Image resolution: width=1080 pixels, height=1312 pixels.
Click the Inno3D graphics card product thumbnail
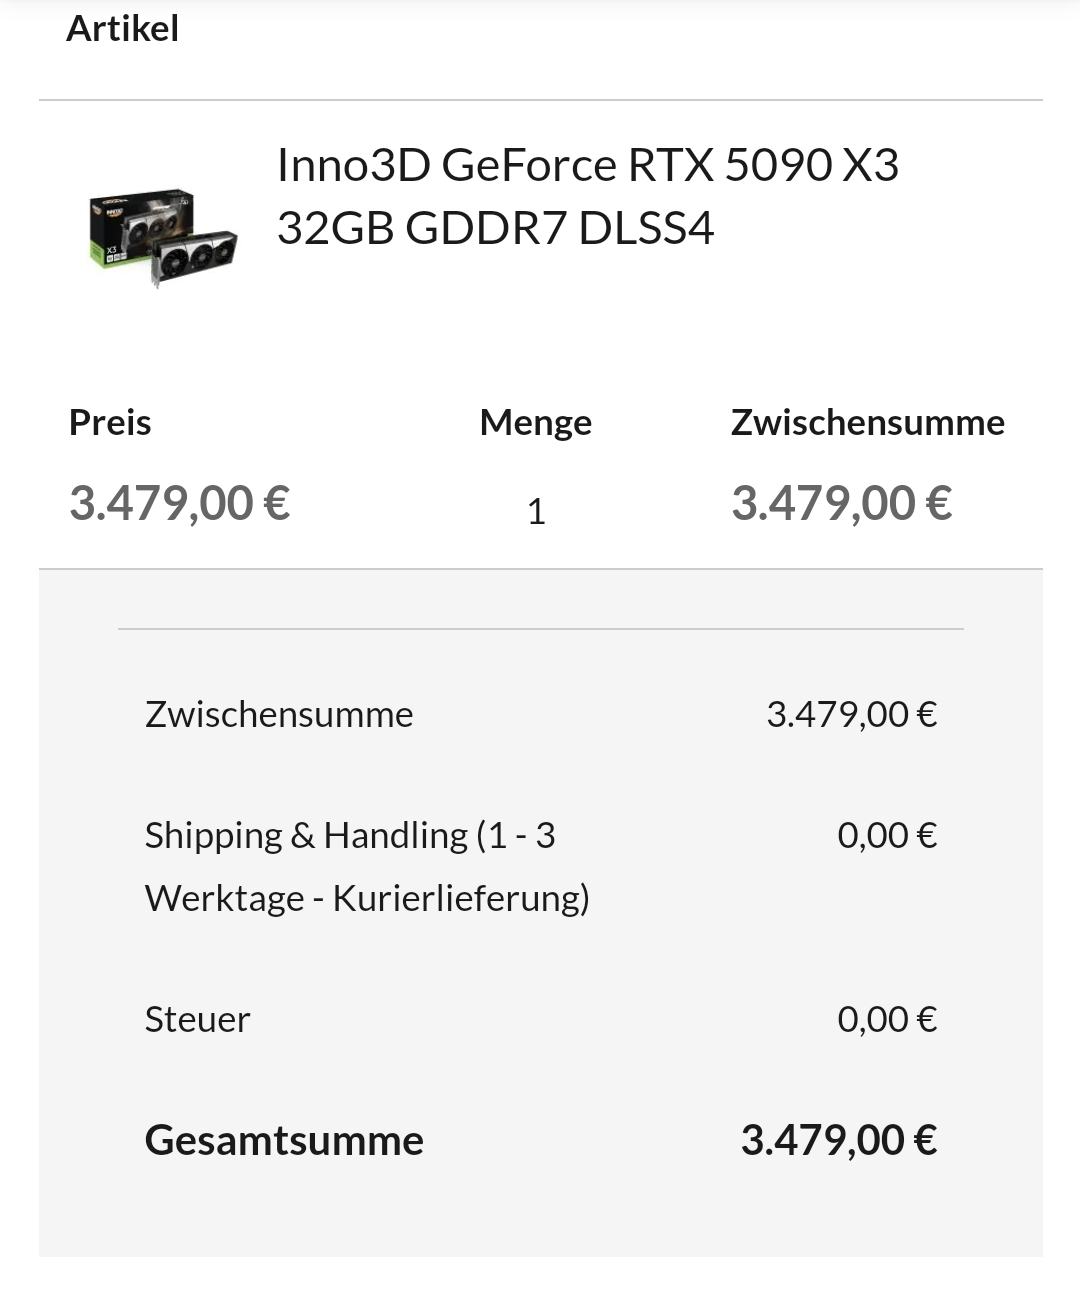click(163, 236)
